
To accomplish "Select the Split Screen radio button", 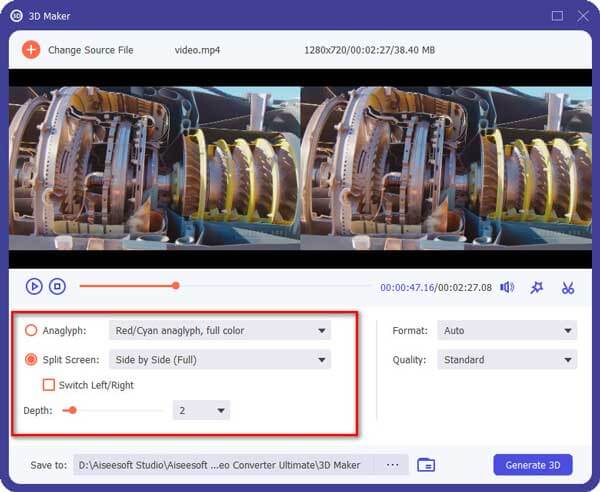I will click(31, 360).
